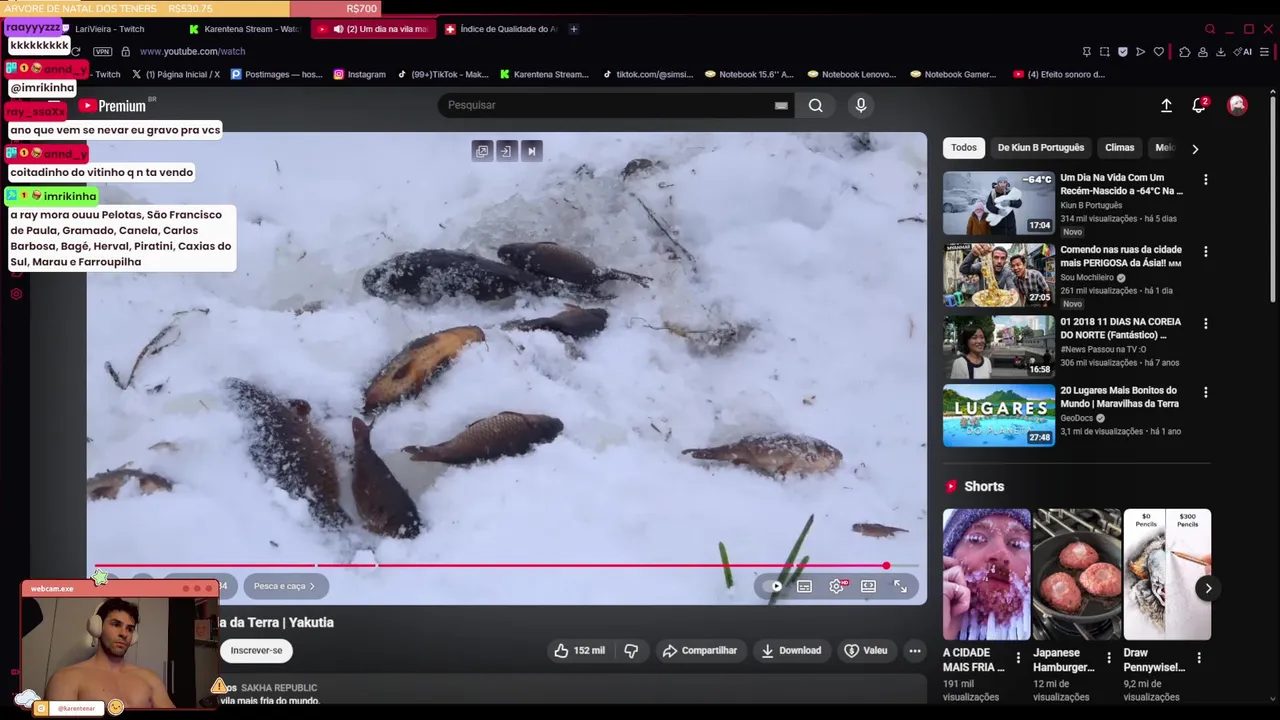Open options menu for 20 Lugares video
Image resolution: width=1280 pixels, height=720 pixels.
[x=1205, y=393]
